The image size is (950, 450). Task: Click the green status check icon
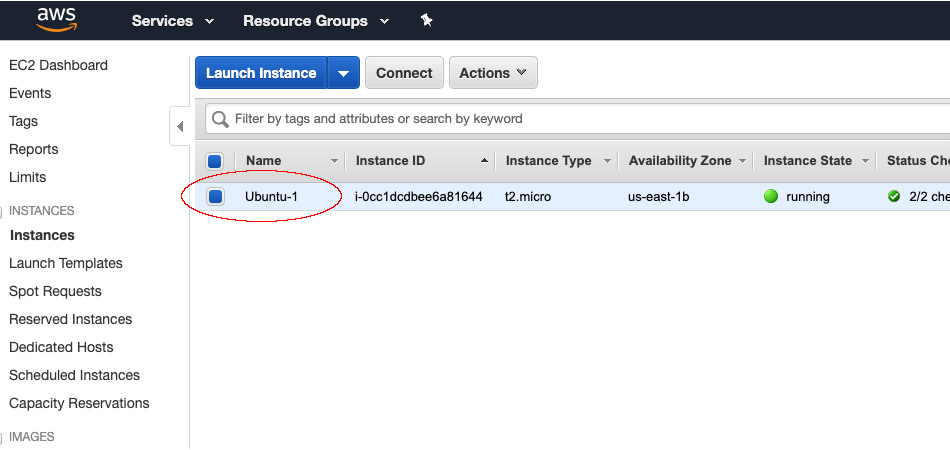[x=894, y=197]
